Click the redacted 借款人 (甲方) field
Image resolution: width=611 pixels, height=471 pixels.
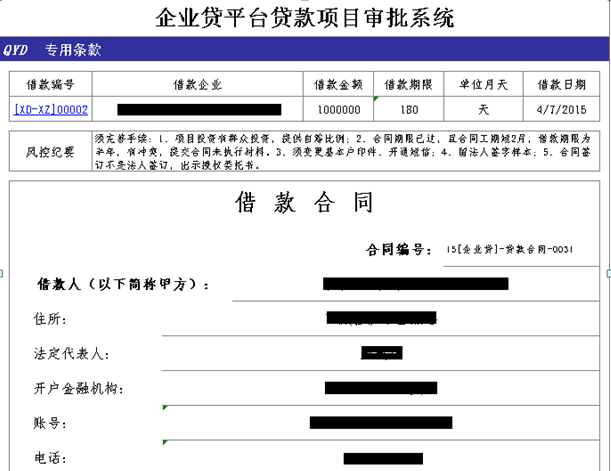pyautogui.click(x=415, y=285)
